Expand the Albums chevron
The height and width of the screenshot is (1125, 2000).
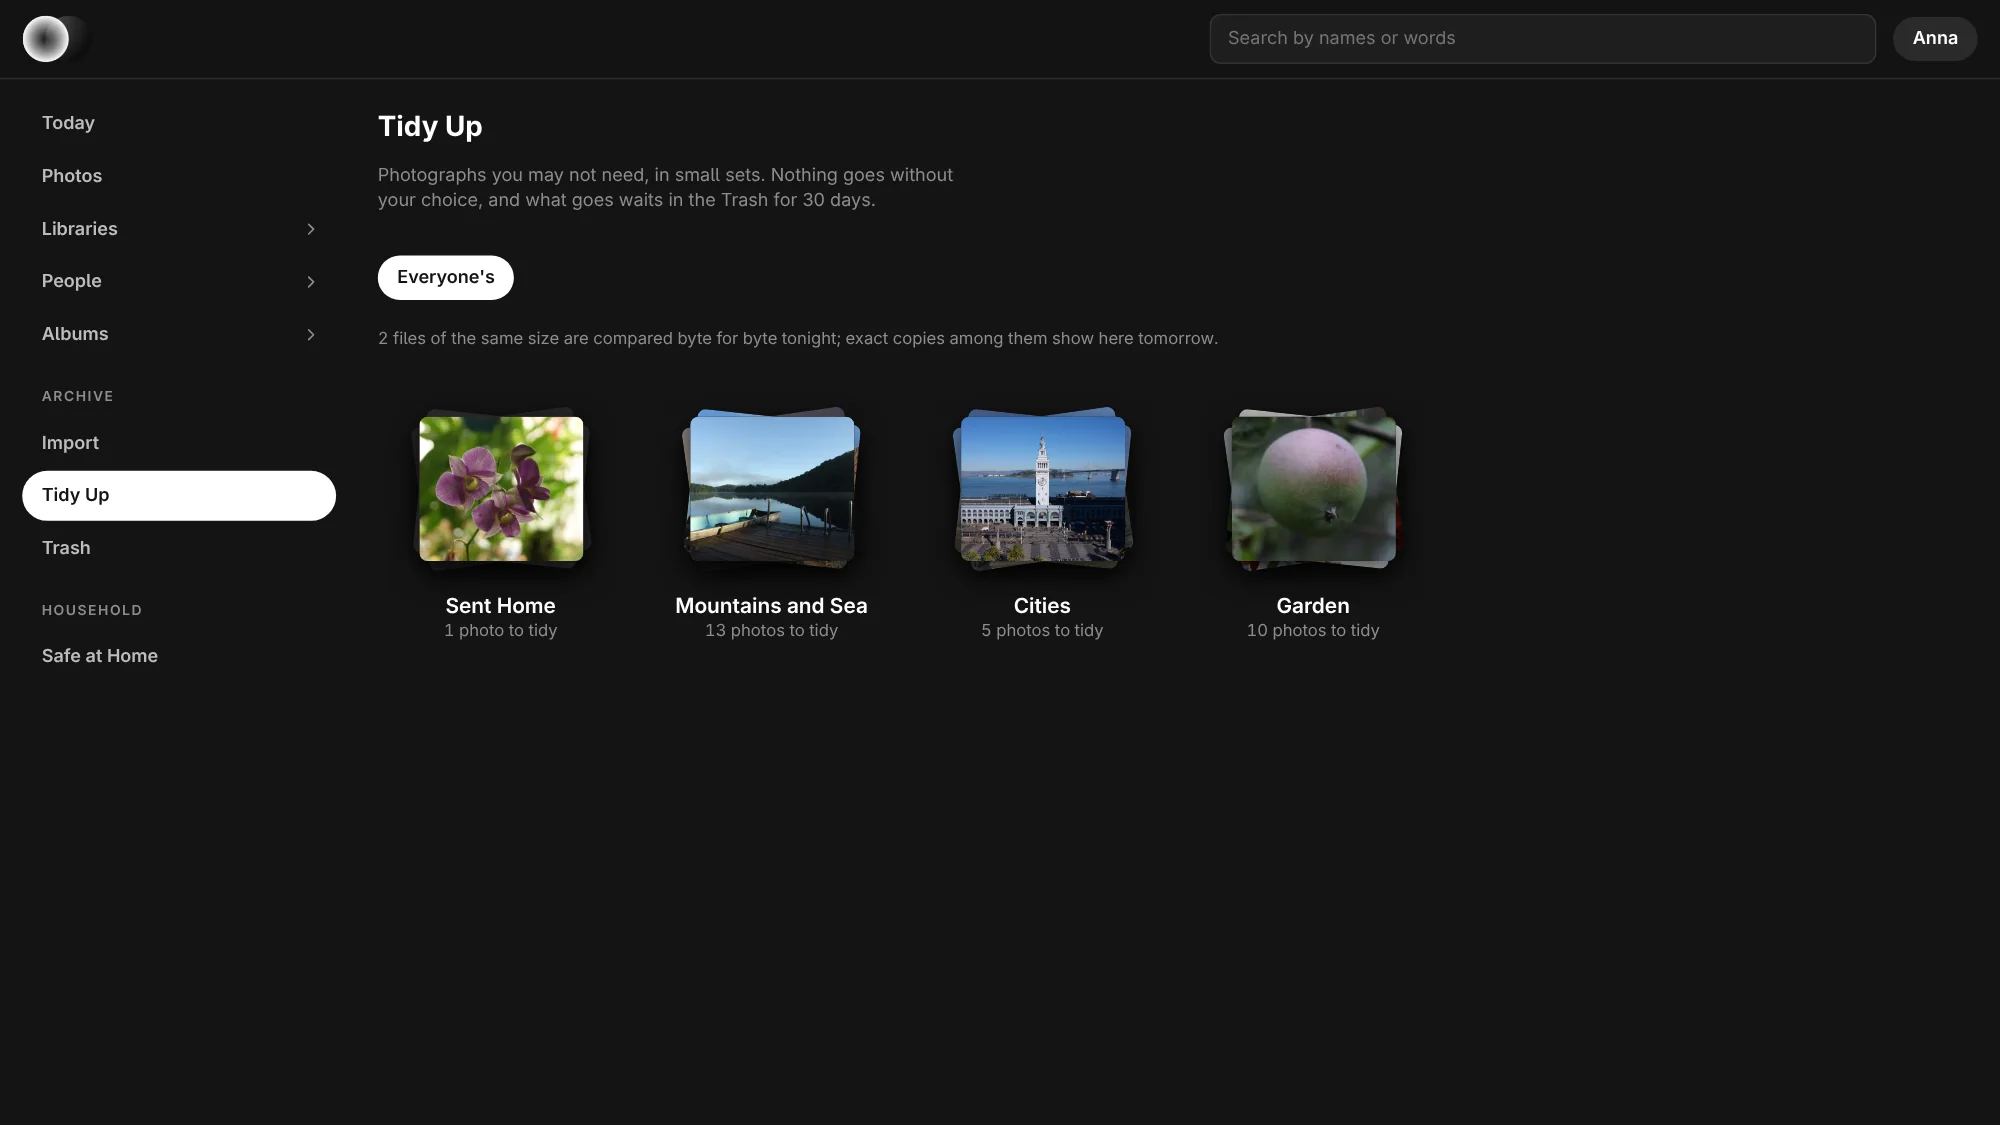click(311, 335)
